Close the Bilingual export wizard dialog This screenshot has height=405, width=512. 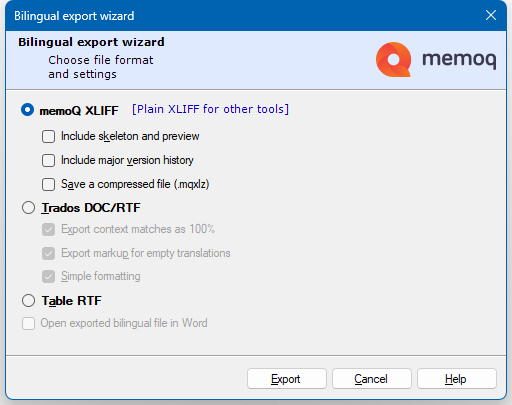coord(491,15)
